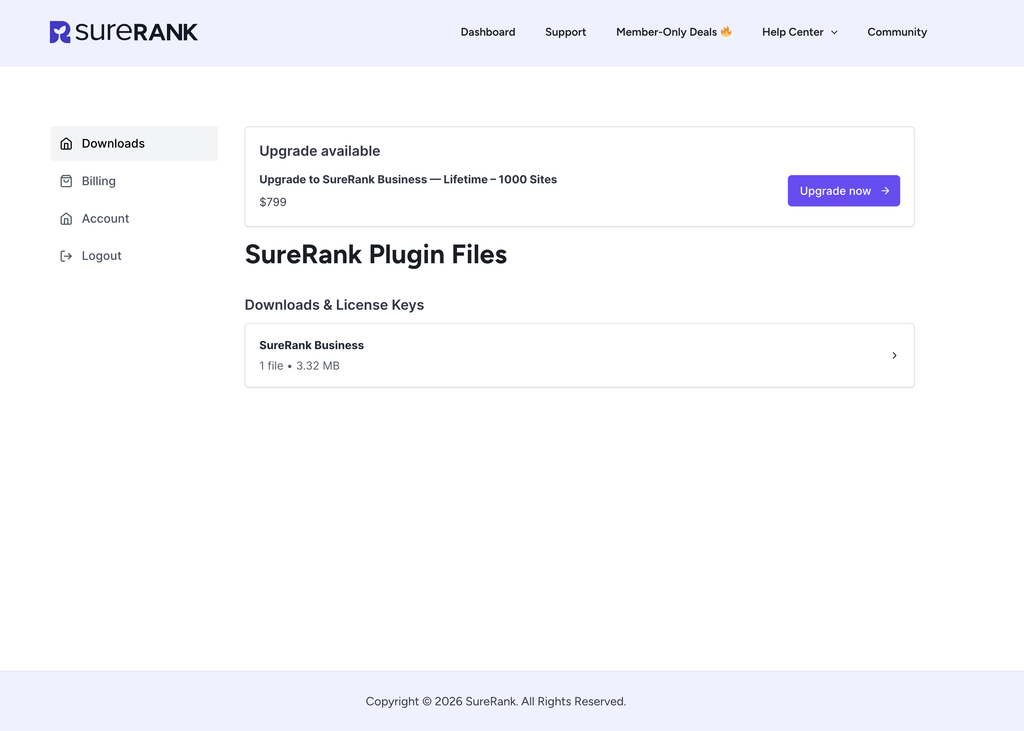
Task: Click the 'Upgrade to SureRank Business — Lifetime' text
Action: pos(408,180)
